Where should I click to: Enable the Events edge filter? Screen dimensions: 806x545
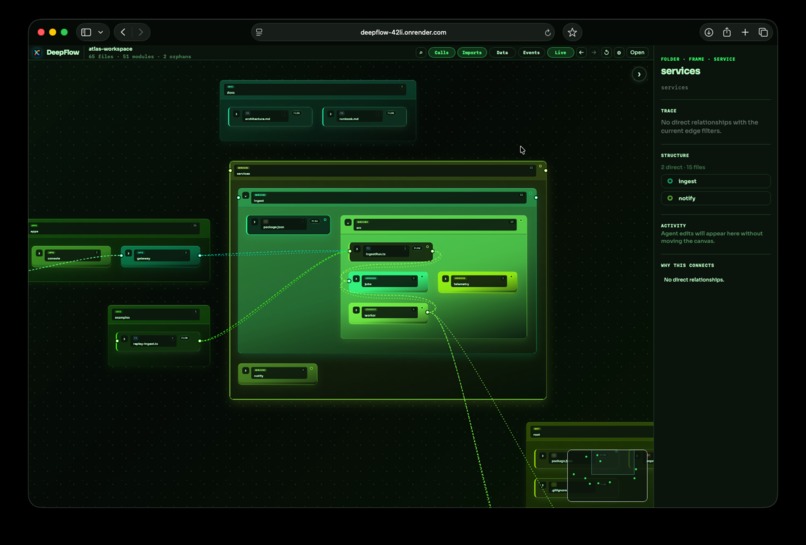pos(531,52)
